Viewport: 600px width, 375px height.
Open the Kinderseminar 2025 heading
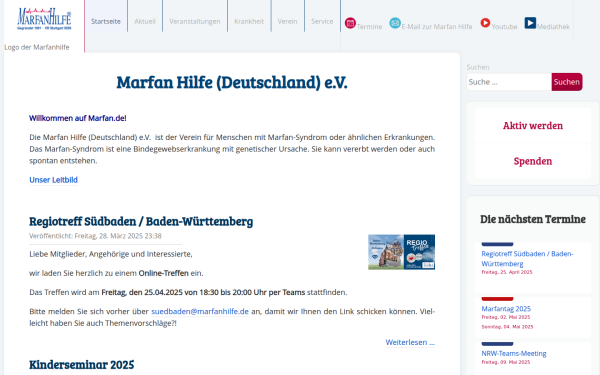click(x=82, y=365)
